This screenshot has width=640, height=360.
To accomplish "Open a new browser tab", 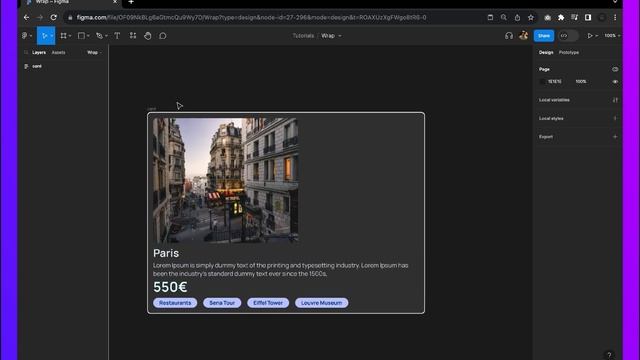I will 131,2.
